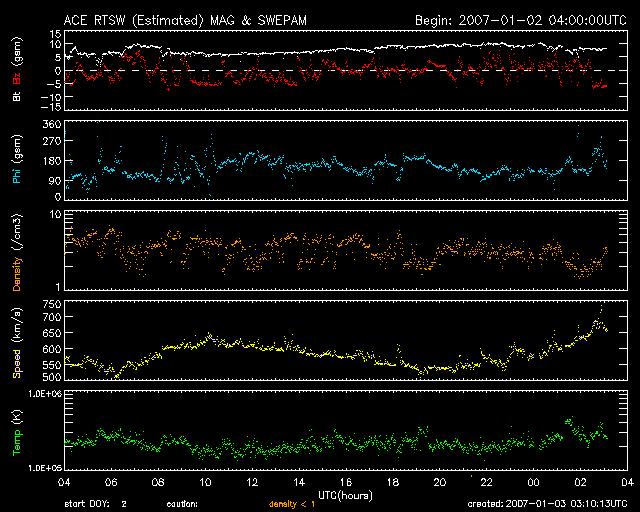Click the '360' value on the Phi axis

(52, 125)
